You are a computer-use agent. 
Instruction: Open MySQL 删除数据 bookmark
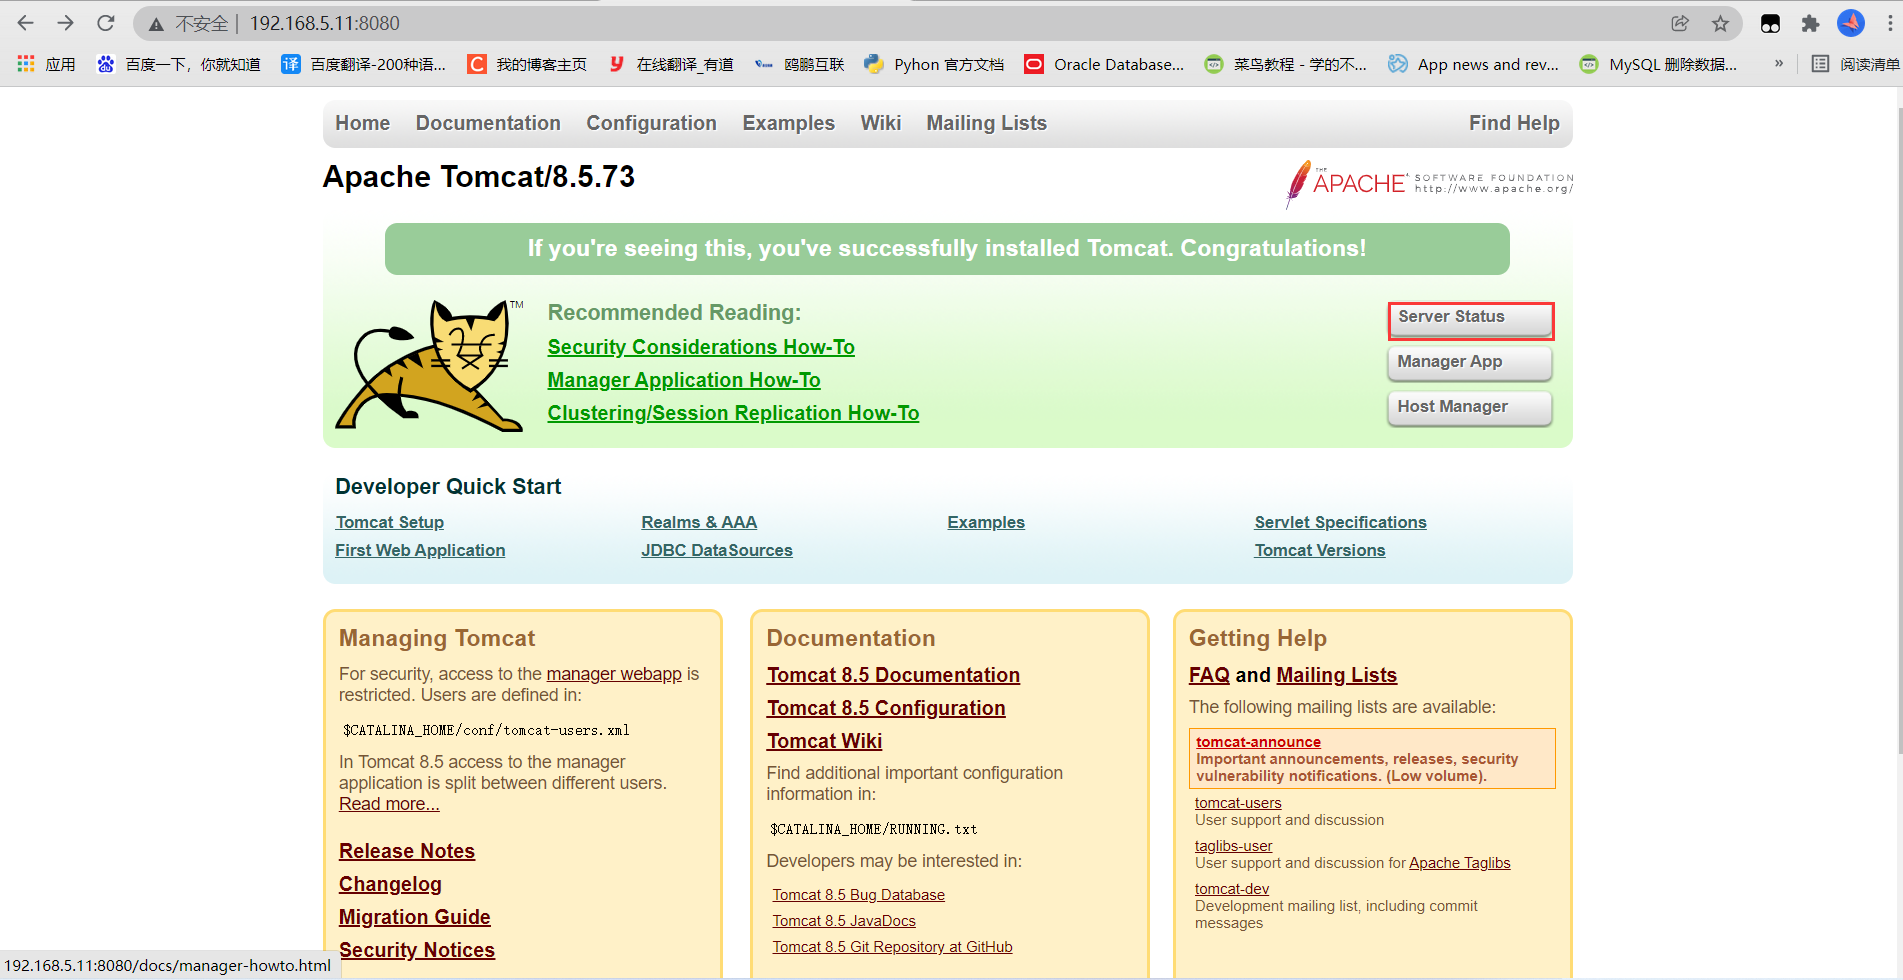[1659, 64]
